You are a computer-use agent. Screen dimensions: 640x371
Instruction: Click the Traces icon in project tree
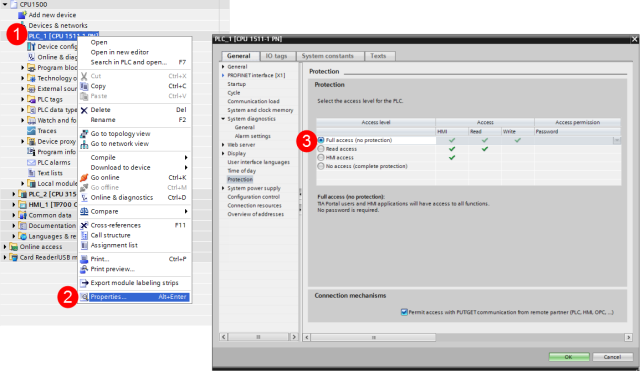(31, 131)
